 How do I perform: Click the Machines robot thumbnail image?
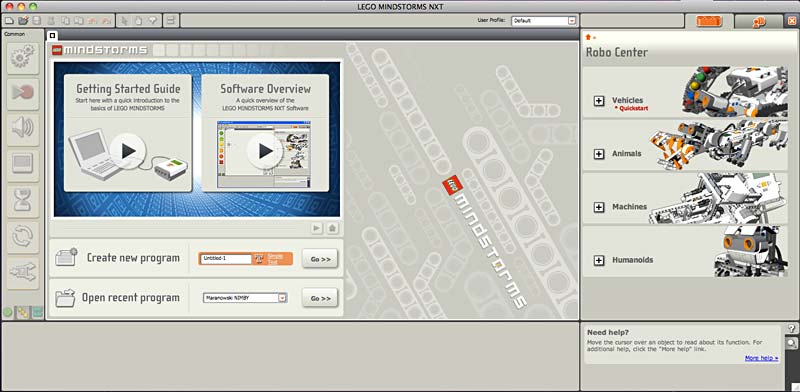(x=718, y=198)
